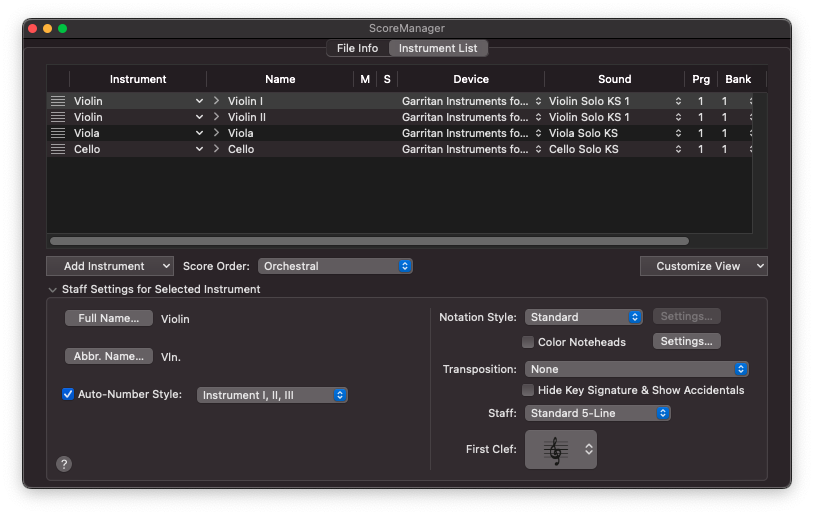Click the Full Name... button
This screenshot has height=515, width=814.
(109, 318)
